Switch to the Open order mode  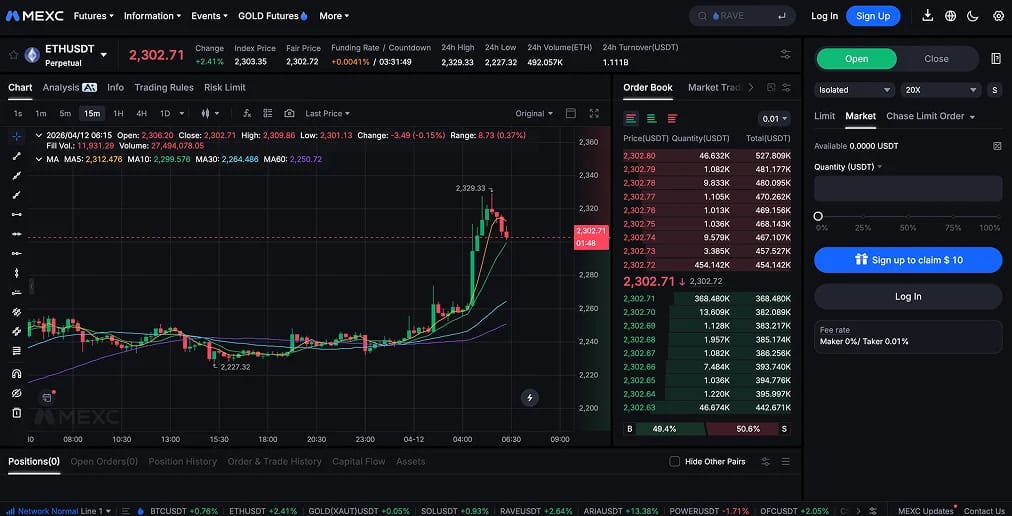click(x=856, y=59)
